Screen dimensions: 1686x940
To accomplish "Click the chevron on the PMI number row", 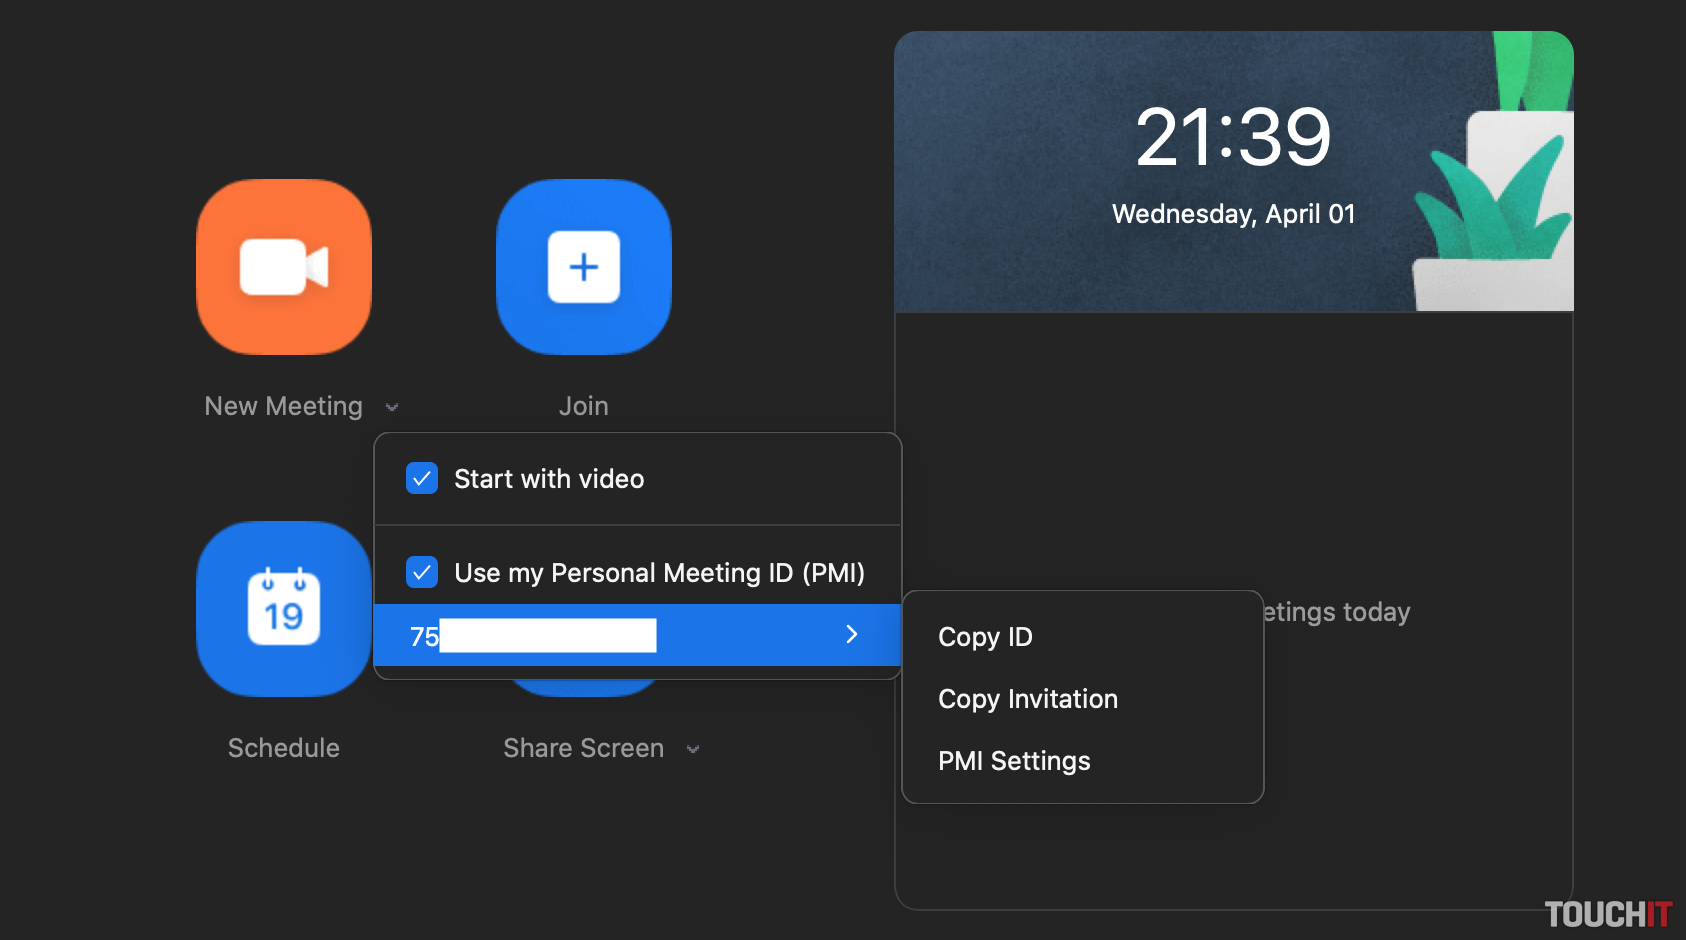I will coord(851,635).
